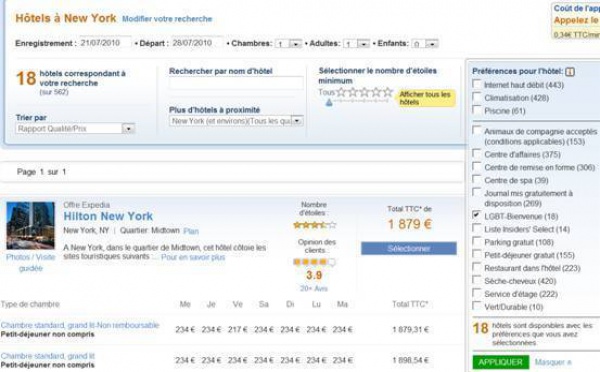The width and height of the screenshot is (600, 372).
Task: Check the Climatisation (428) option
Action: tap(477, 97)
